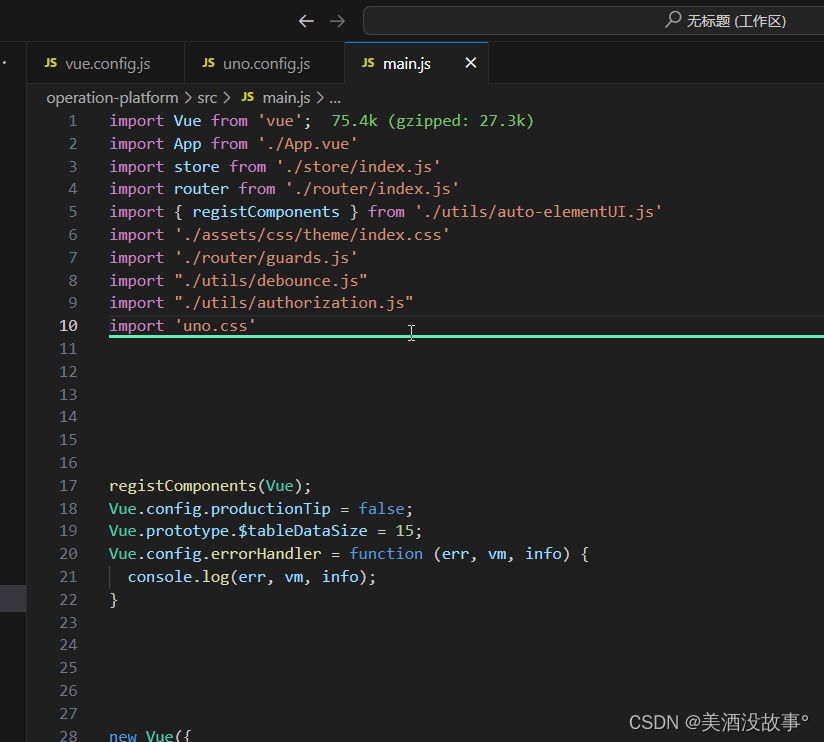Click the registComponents import on line 5
This screenshot has height=742, width=824.
click(x=265, y=211)
